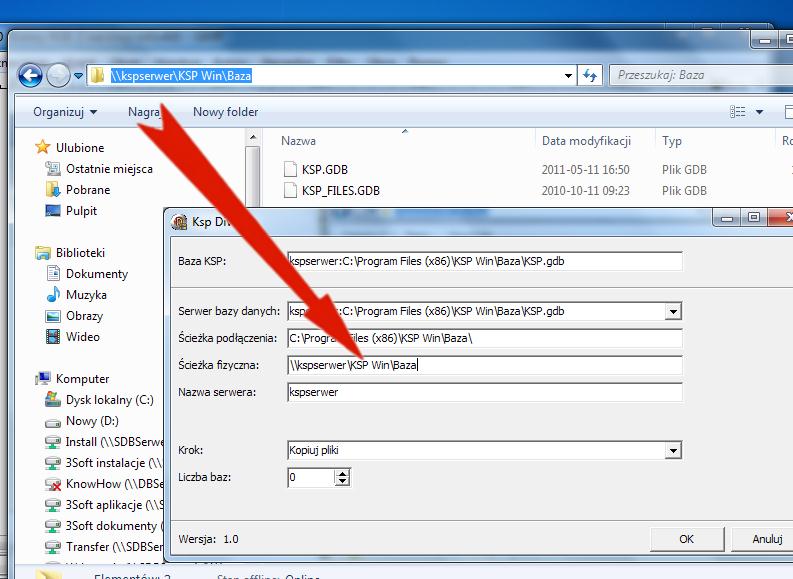Open Dokumenty library
This screenshot has width=793, height=579.
[87, 274]
